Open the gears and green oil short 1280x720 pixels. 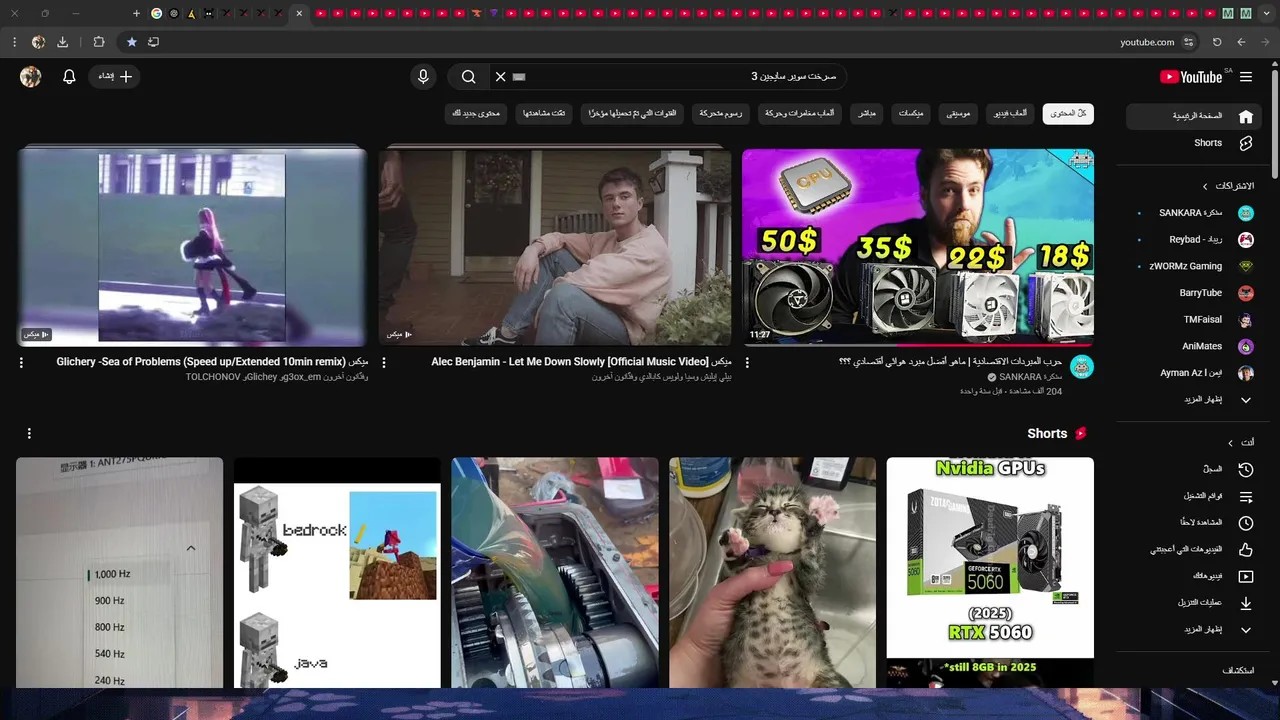tap(555, 573)
